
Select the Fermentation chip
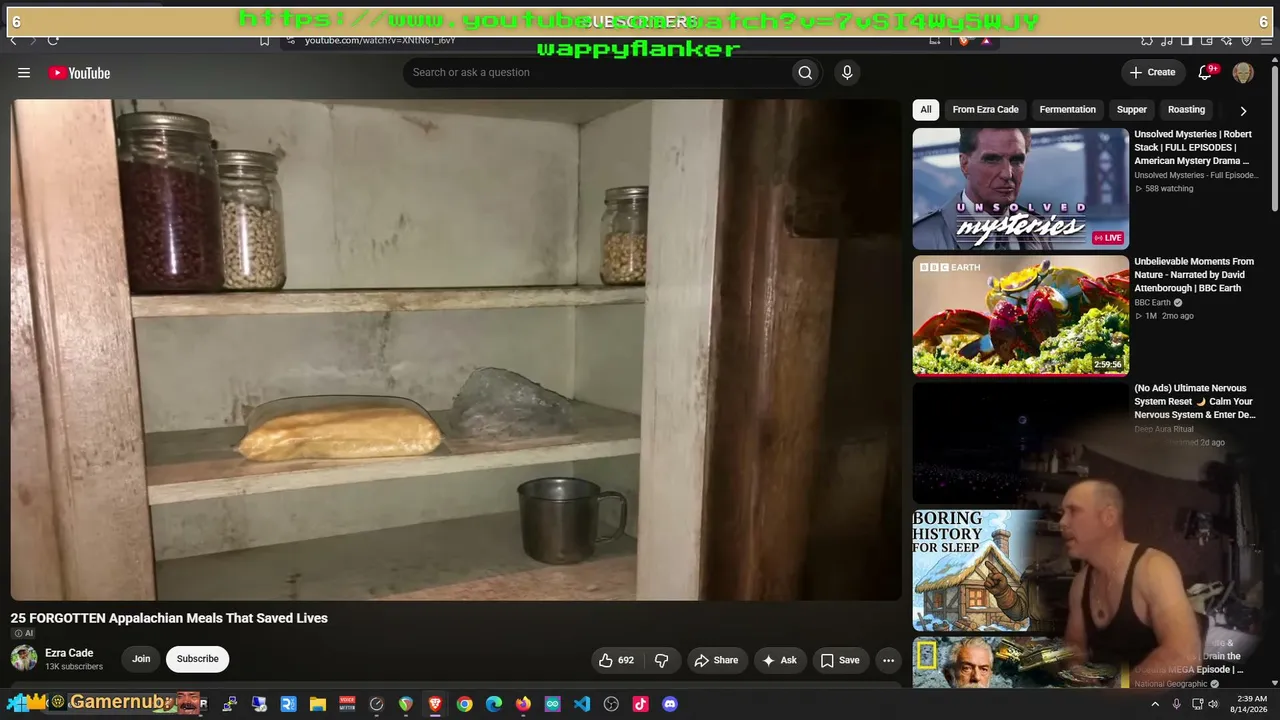1067,110
